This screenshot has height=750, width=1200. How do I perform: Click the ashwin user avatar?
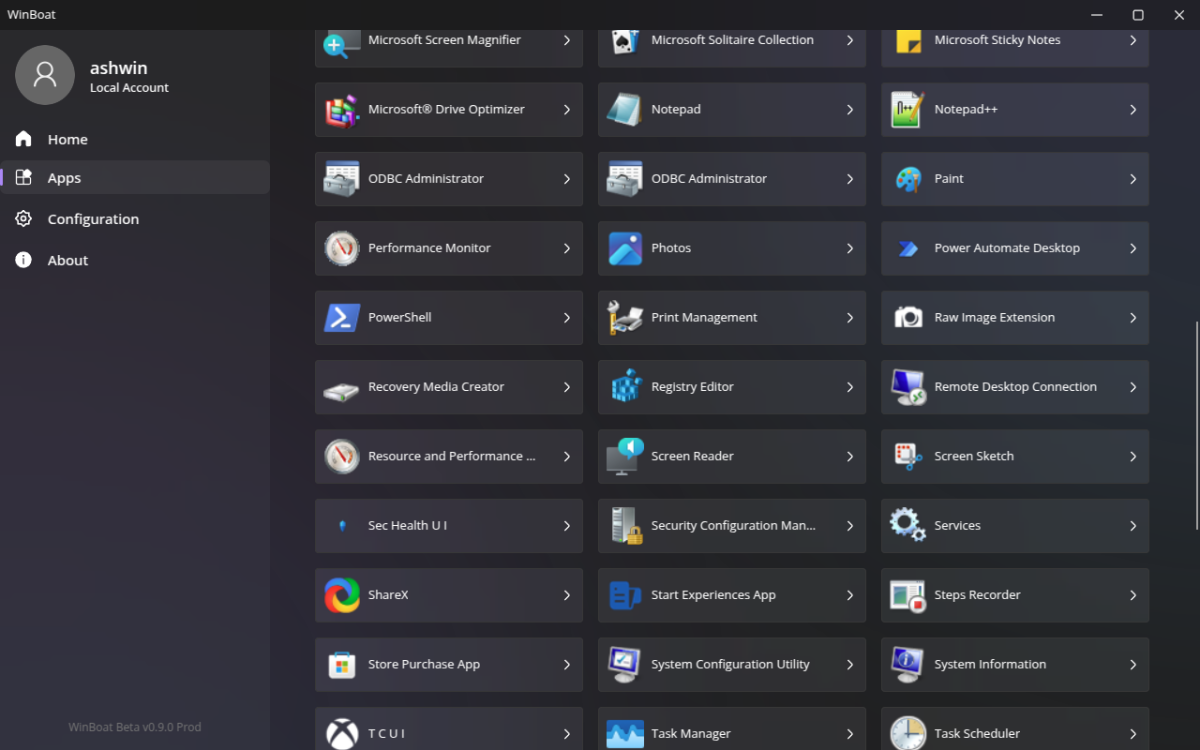[45, 75]
